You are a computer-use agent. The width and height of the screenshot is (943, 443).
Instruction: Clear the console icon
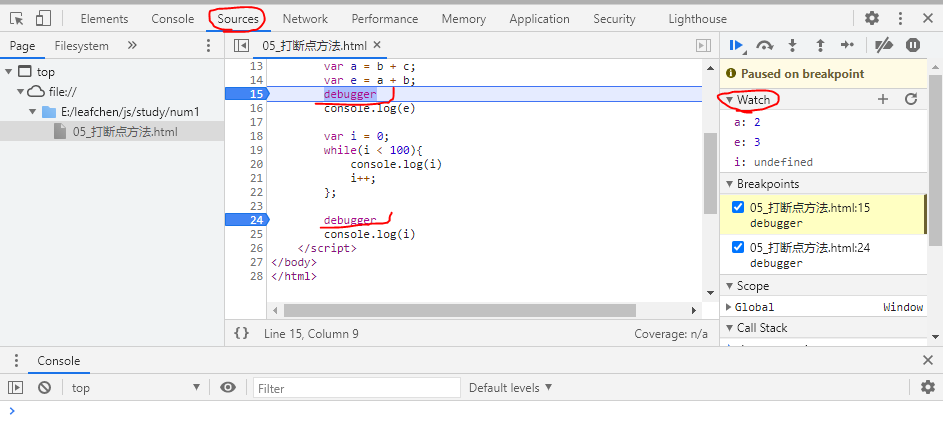[x=45, y=388]
